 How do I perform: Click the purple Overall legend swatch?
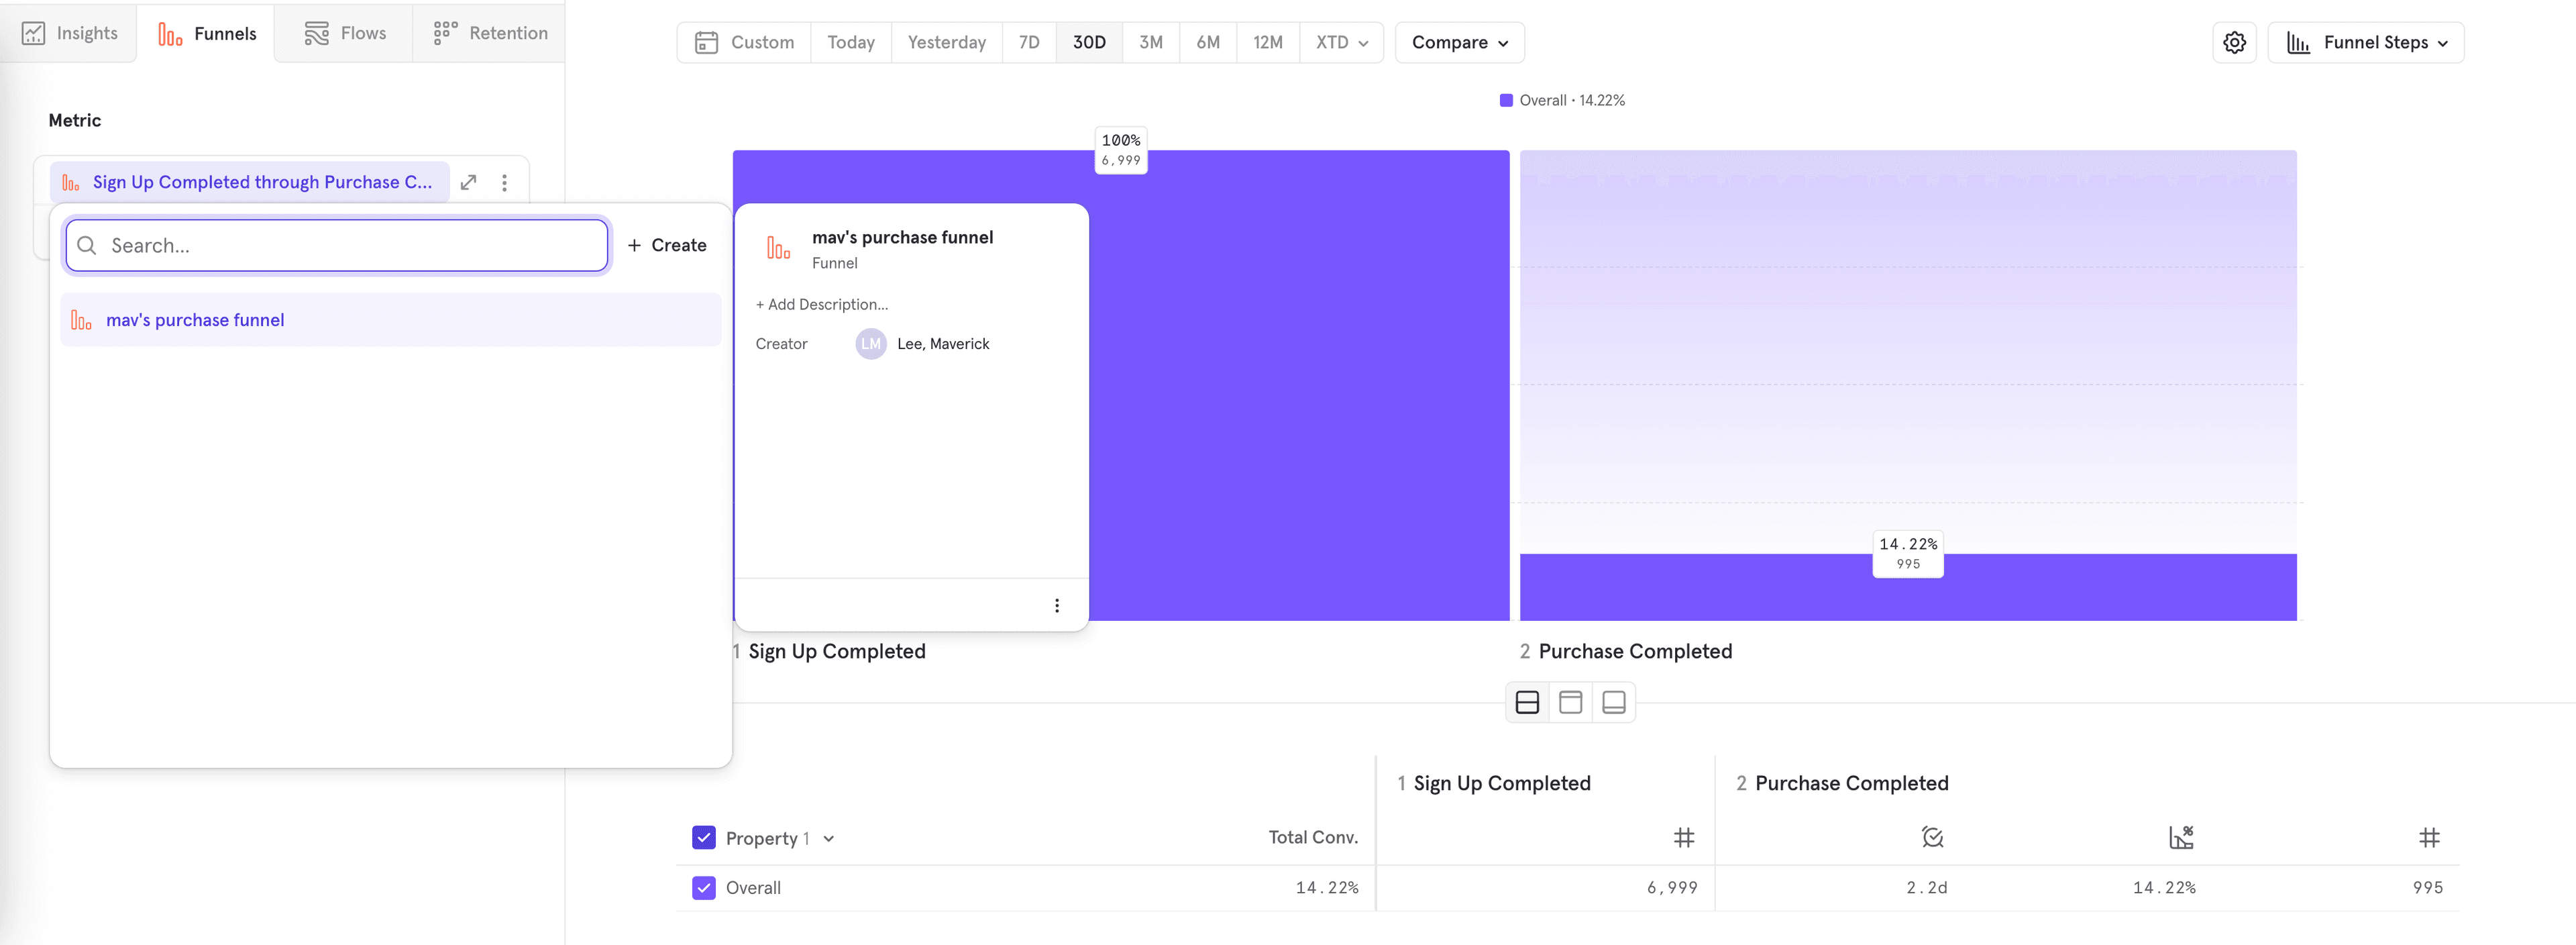point(1505,100)
